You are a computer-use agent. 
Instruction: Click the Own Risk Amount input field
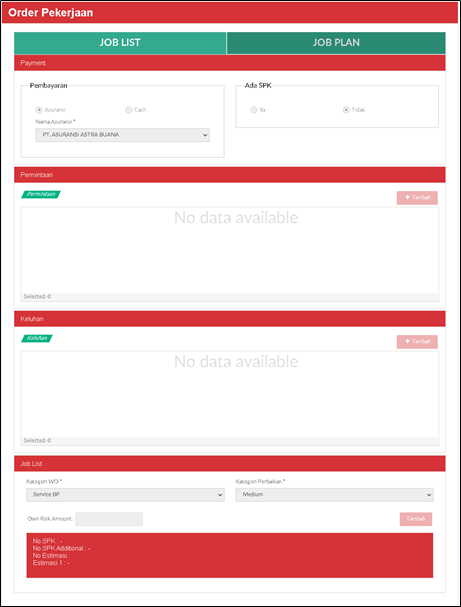[x=109, y=519]
